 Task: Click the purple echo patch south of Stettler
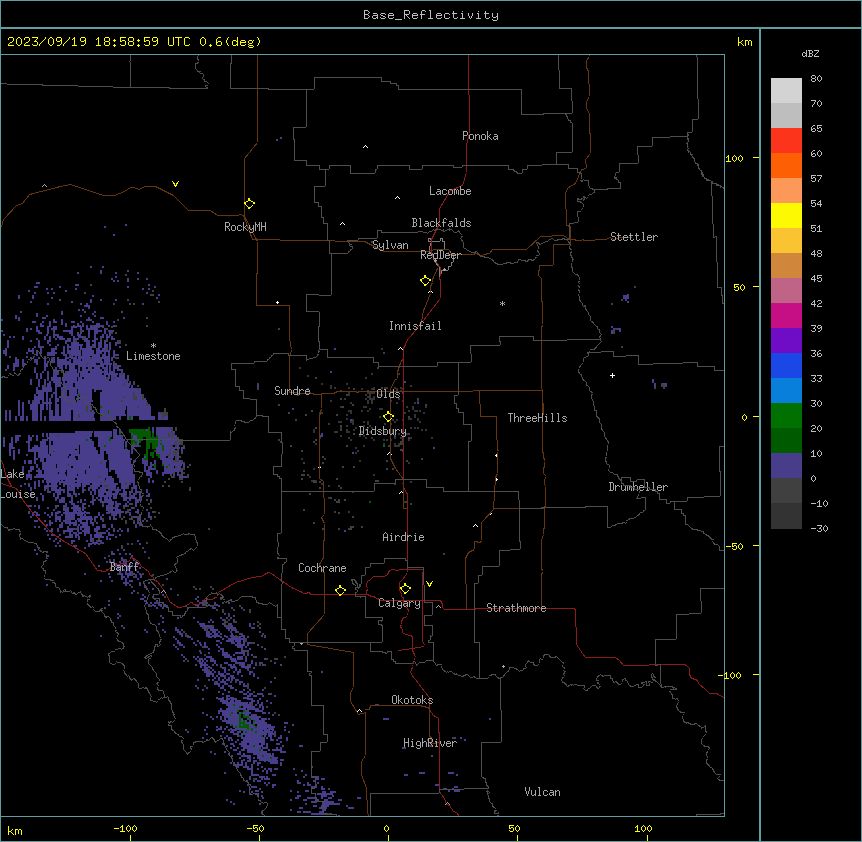626,298
